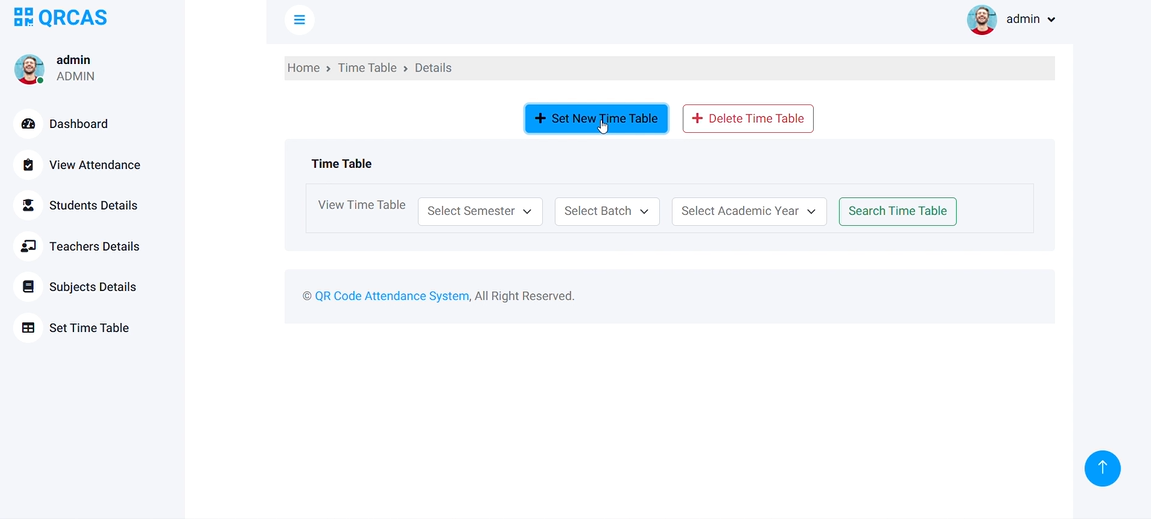Click the admin avatar in the sidebar
Viewport: 1151px width, 520px height.
[29, 69]
